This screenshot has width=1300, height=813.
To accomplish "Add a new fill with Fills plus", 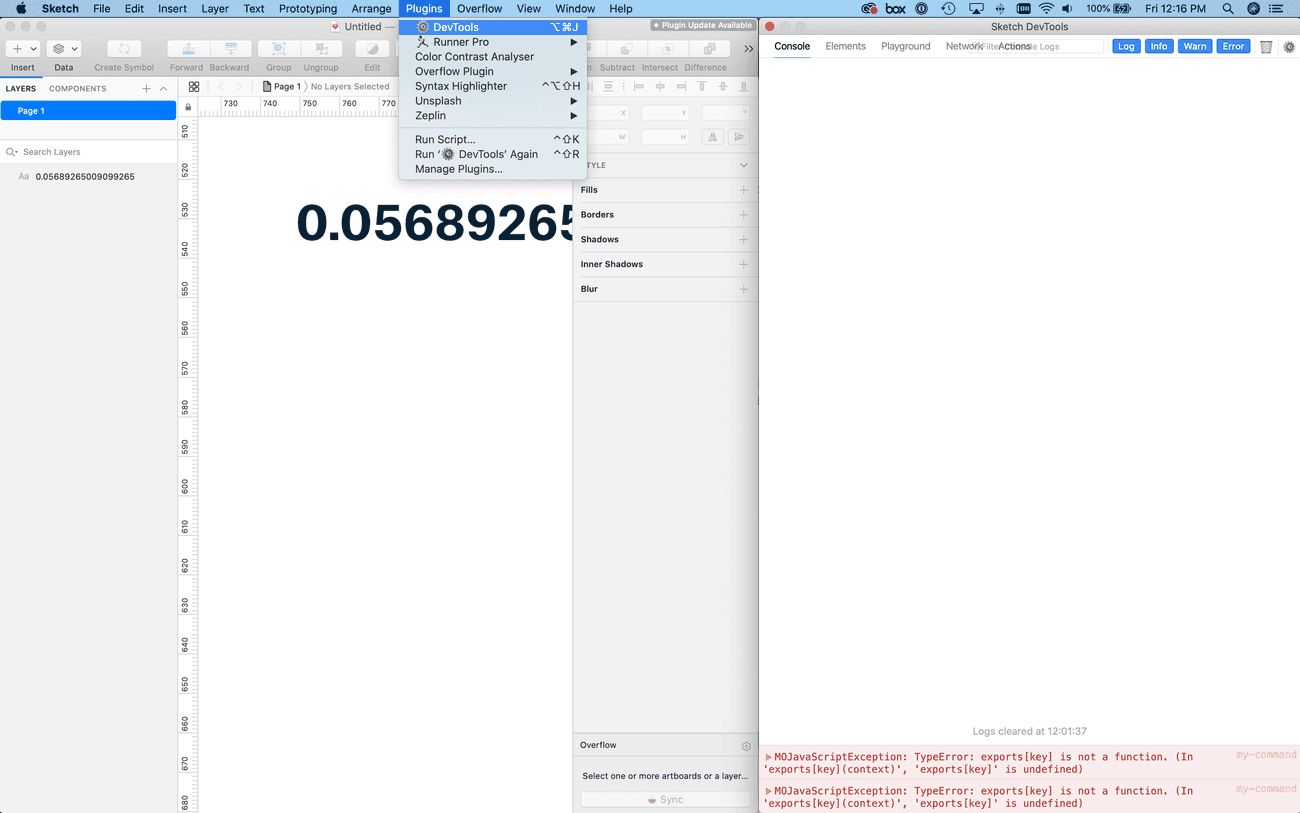I will [x=743, y=190].
